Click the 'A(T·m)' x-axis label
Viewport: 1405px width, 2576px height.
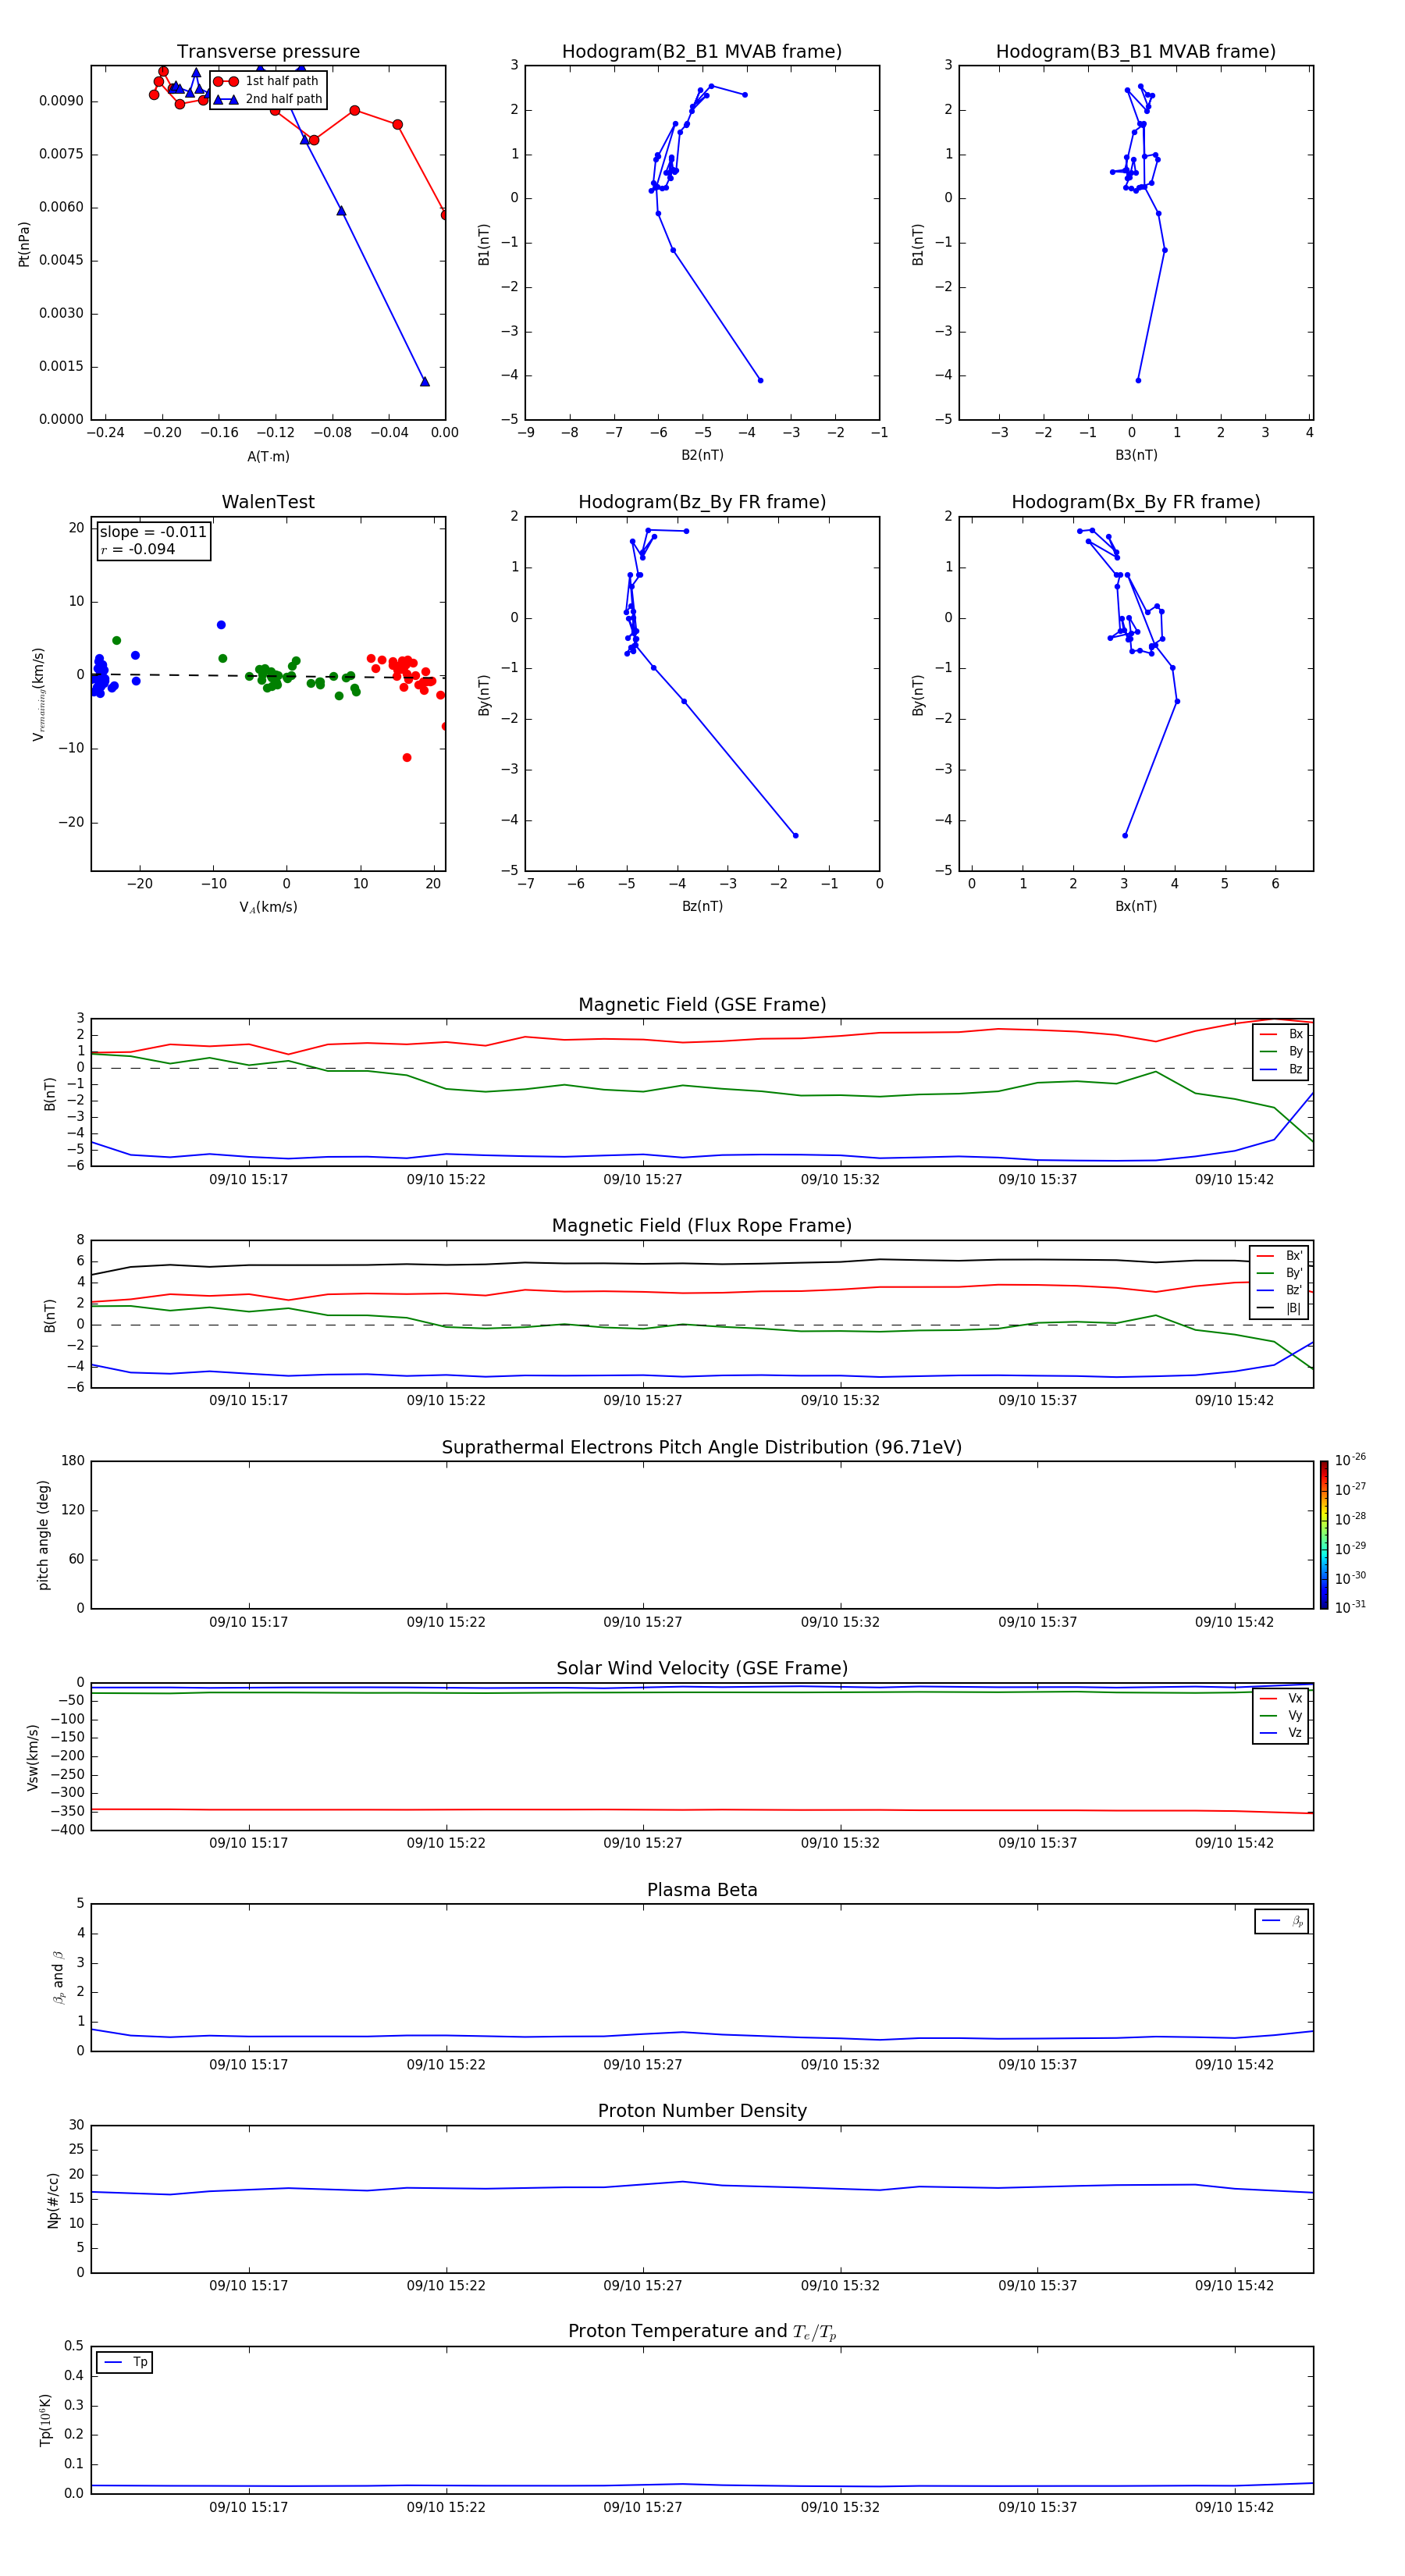pyautogui.click(x=268, y=457)
